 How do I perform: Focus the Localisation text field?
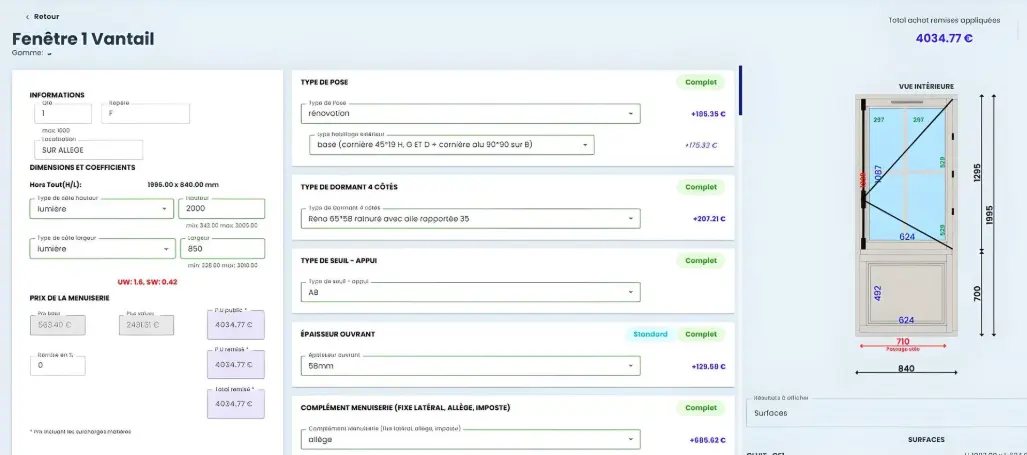(x=86, y=150)
